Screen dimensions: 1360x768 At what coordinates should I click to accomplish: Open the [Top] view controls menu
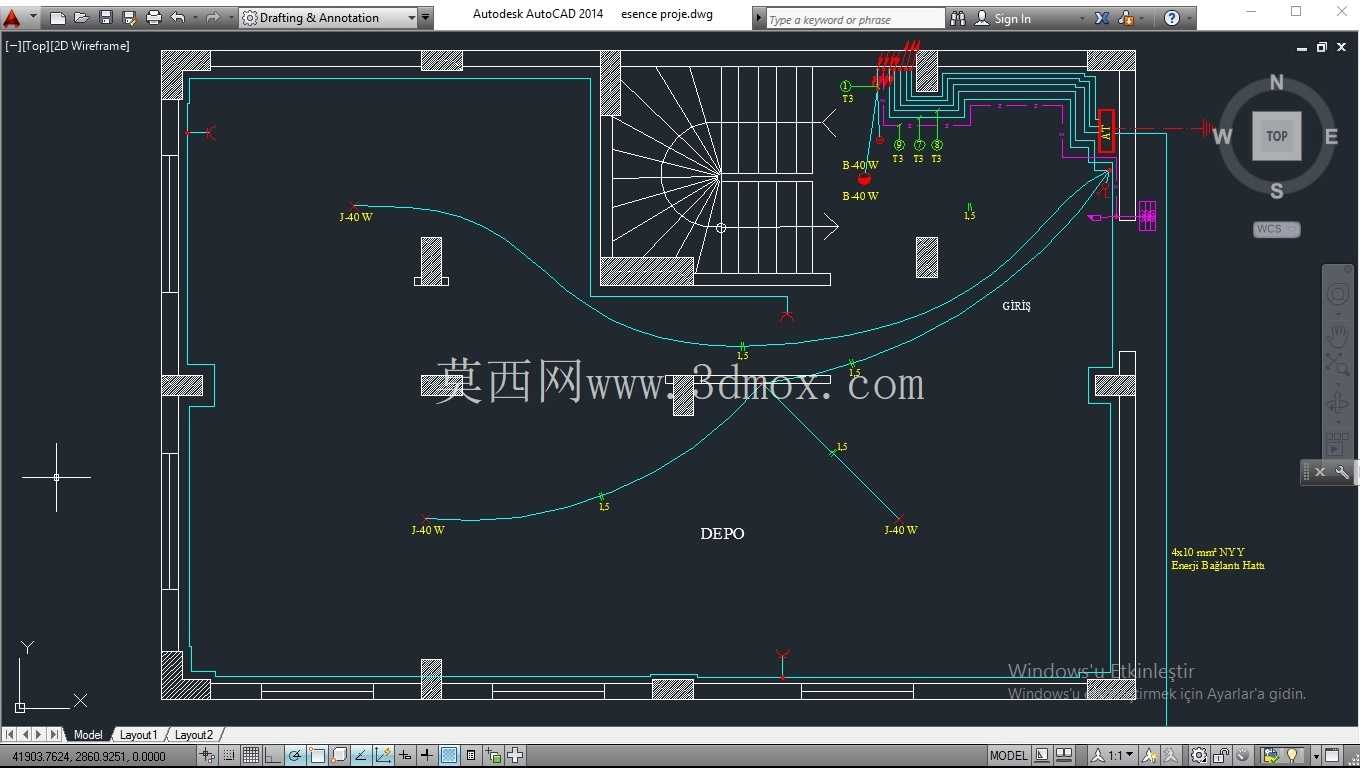[x=36, y=46]
